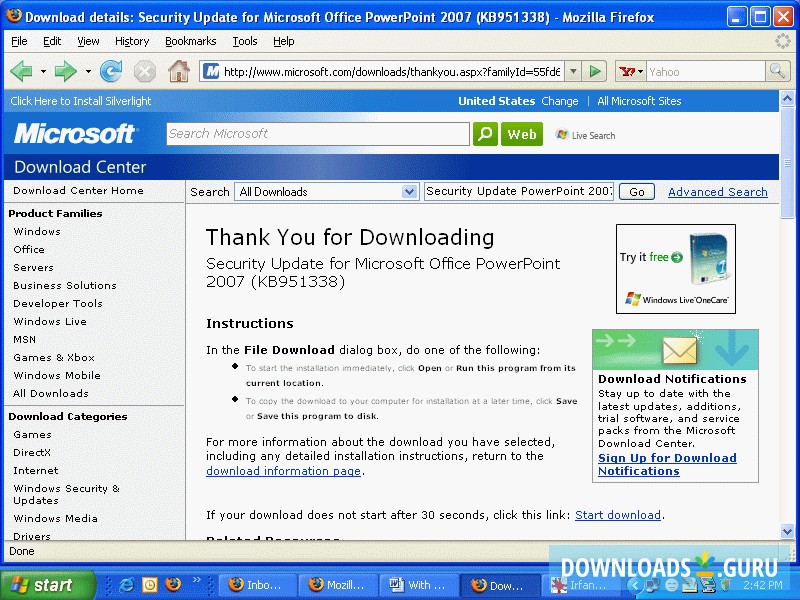Open the DirectX download category
Image resolution: width=800 pixels, height=600 pixels.
[32, 453]
